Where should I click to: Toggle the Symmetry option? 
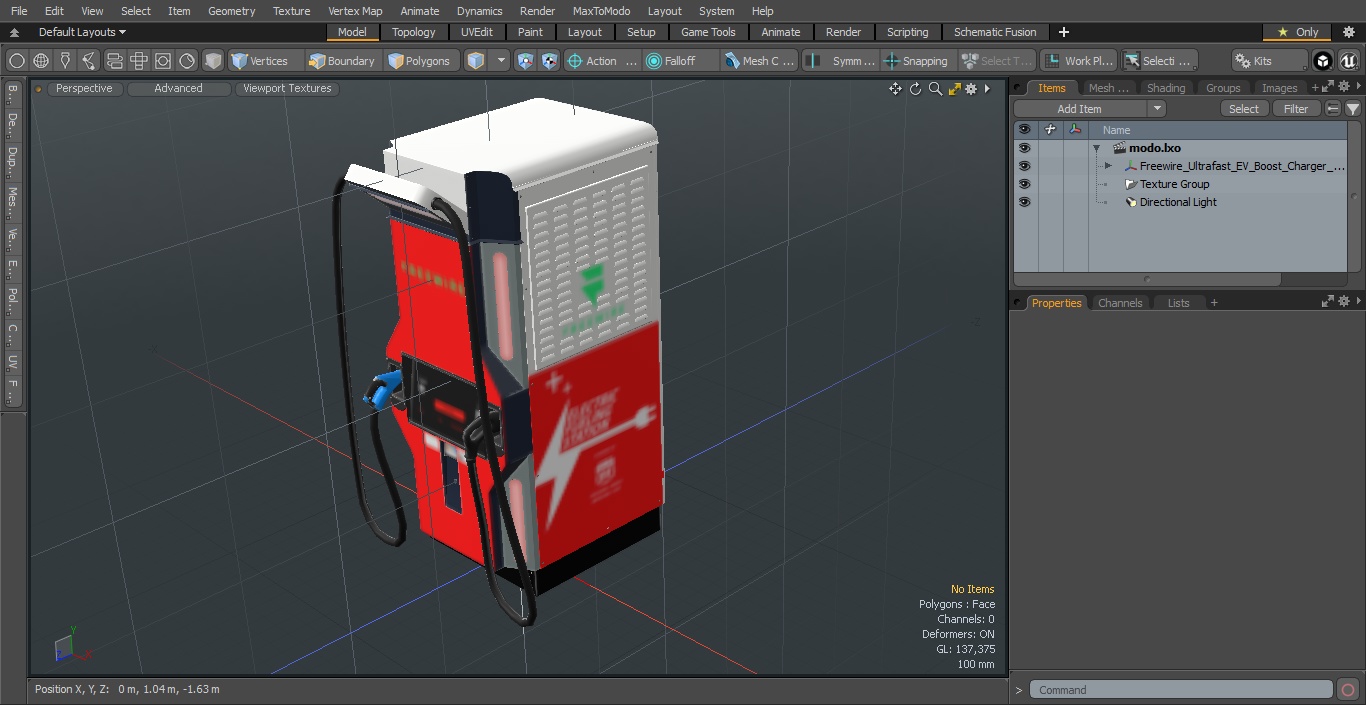[842, 61]
